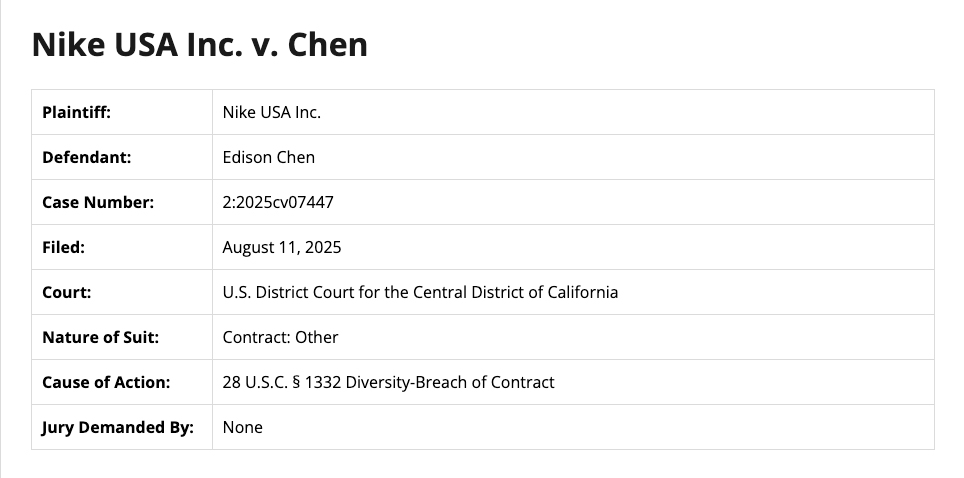964x478 pixels.
Task: Click the Defendant row label
Action: pos(86,157)
